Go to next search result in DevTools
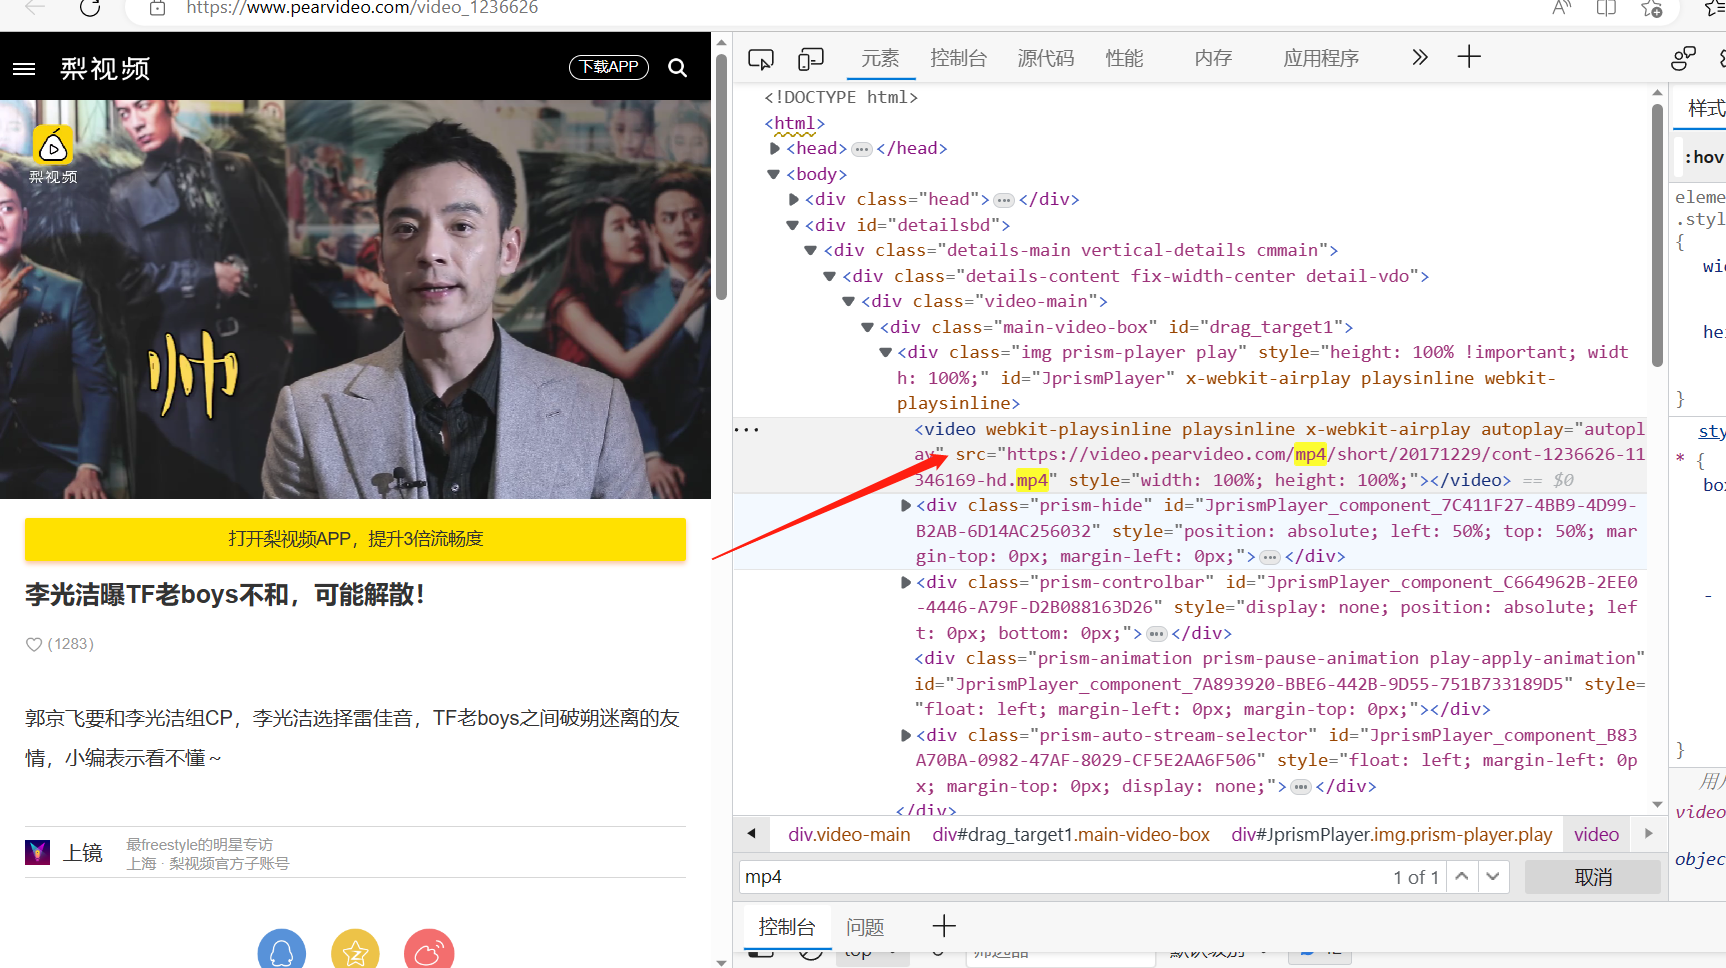 point(1493,877)
